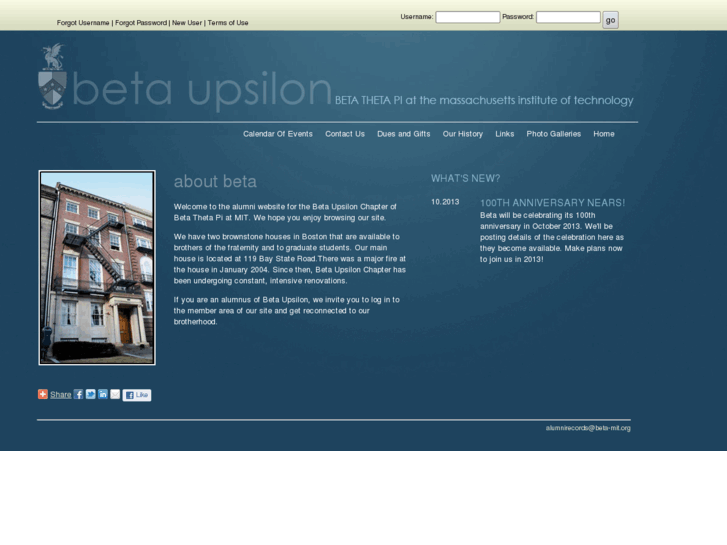Select the Links menu item
This screenshot has width=727, height=545.
pos(504,134)
